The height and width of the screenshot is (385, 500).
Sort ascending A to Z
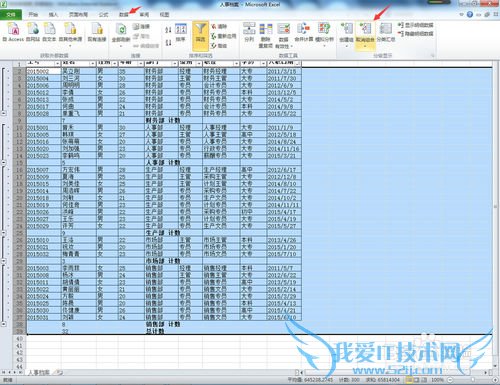tap(168, 30)
